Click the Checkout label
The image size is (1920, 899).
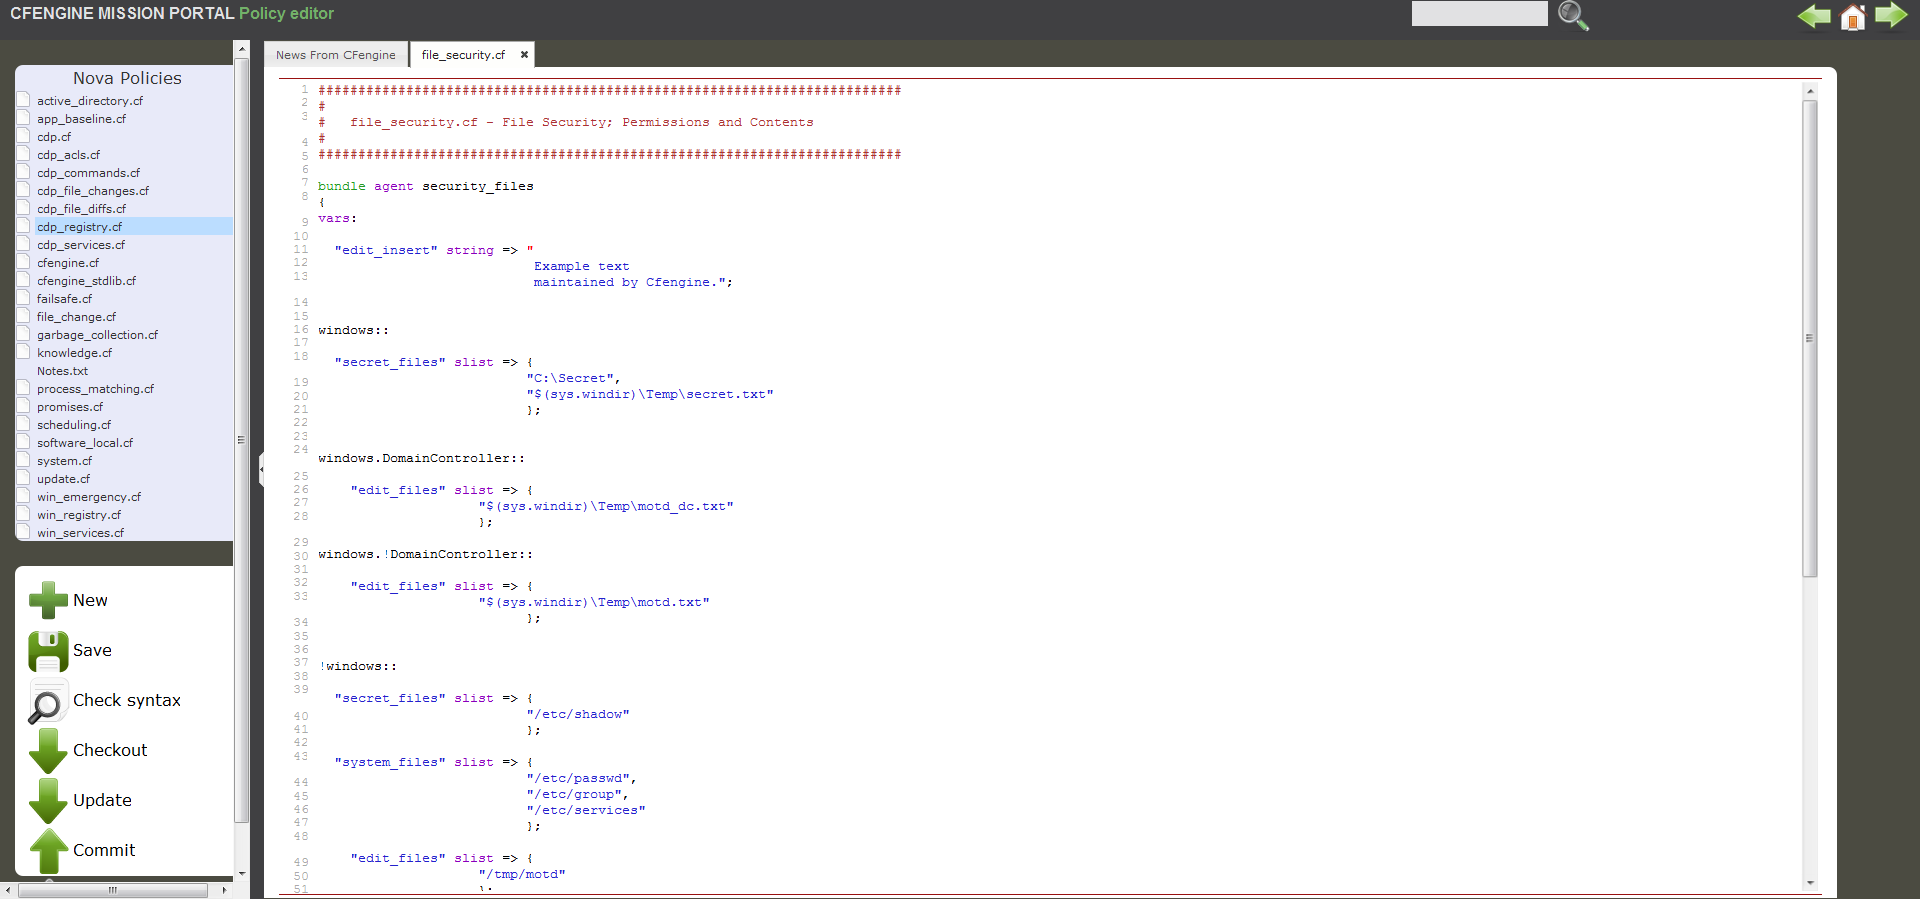coord(110,751)
